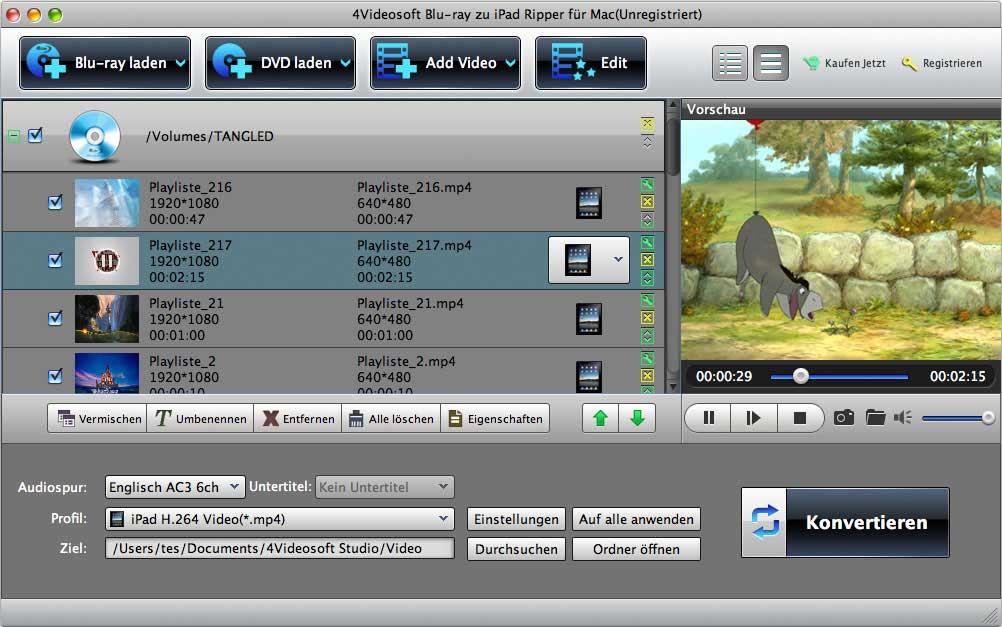Click the preview playback progress slider
The image size is (1002, 627).
(x=838, y=377)
